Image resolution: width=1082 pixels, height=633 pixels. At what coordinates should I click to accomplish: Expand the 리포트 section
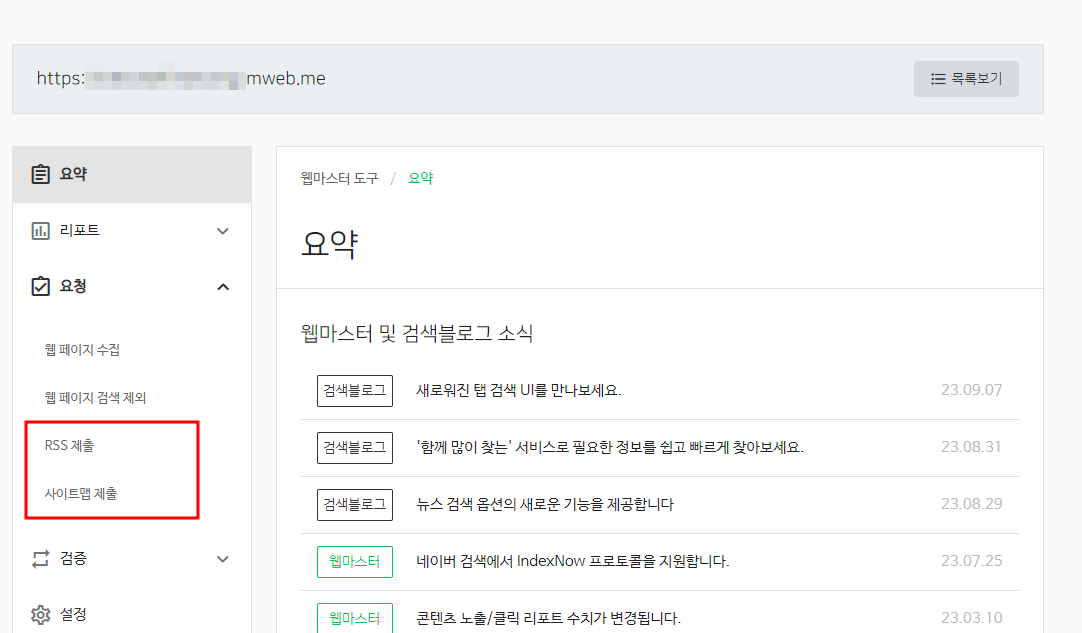[x=224, y=230]
